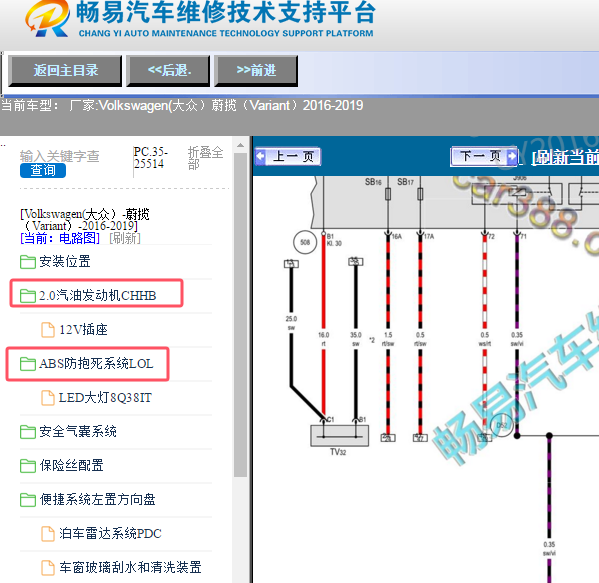Expand the 安装位置 tree item
The height and width of the screenshot is (583, 599).
point(65,261)
